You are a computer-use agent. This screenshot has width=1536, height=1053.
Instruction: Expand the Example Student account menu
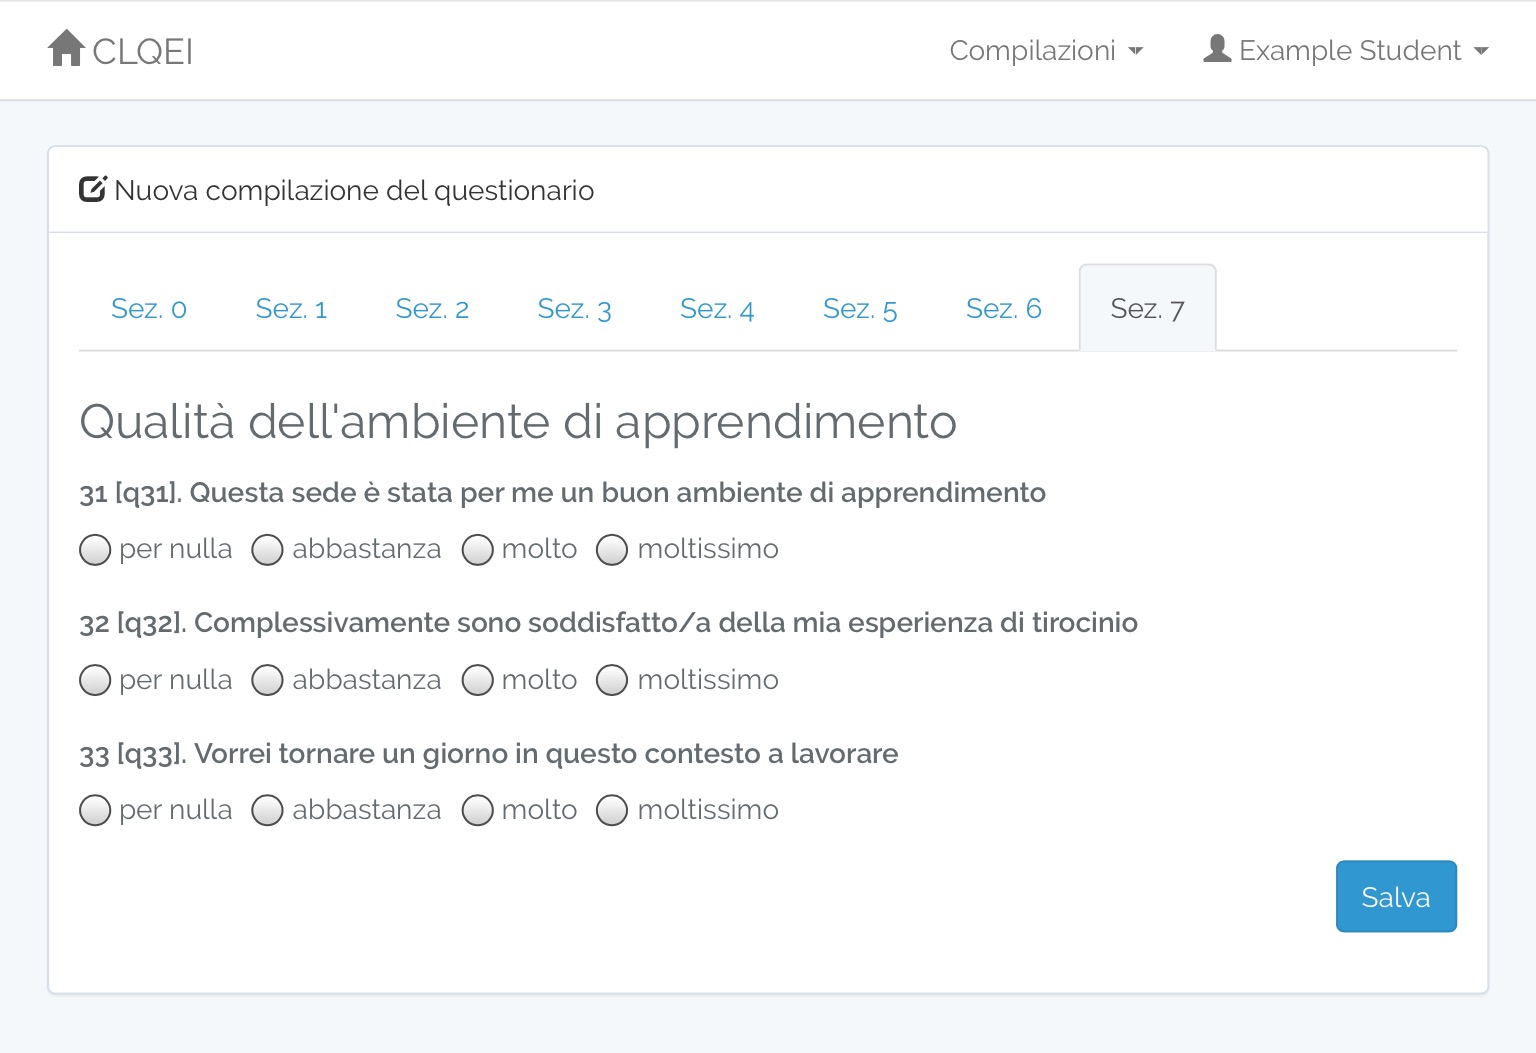[1346, 50]
